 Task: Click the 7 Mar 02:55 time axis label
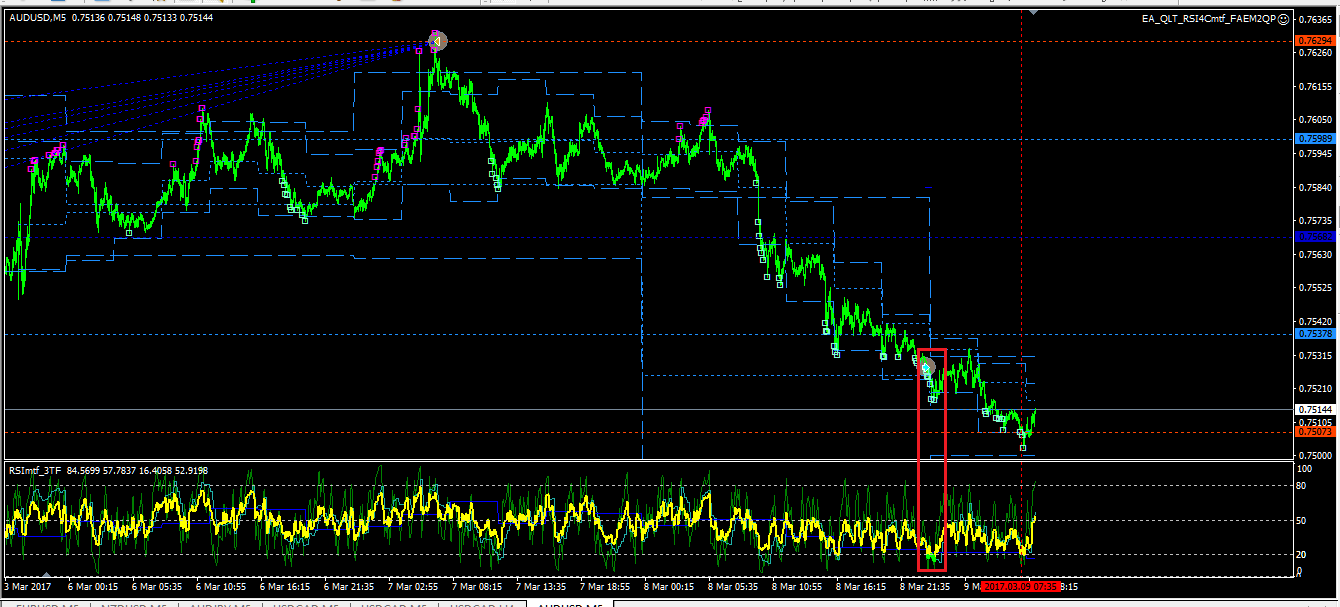coord(412,586)
